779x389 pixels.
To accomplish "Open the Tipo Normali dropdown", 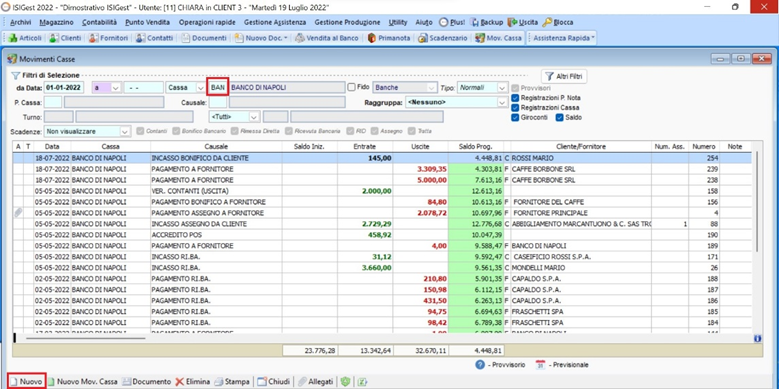I will pos(482,87).
